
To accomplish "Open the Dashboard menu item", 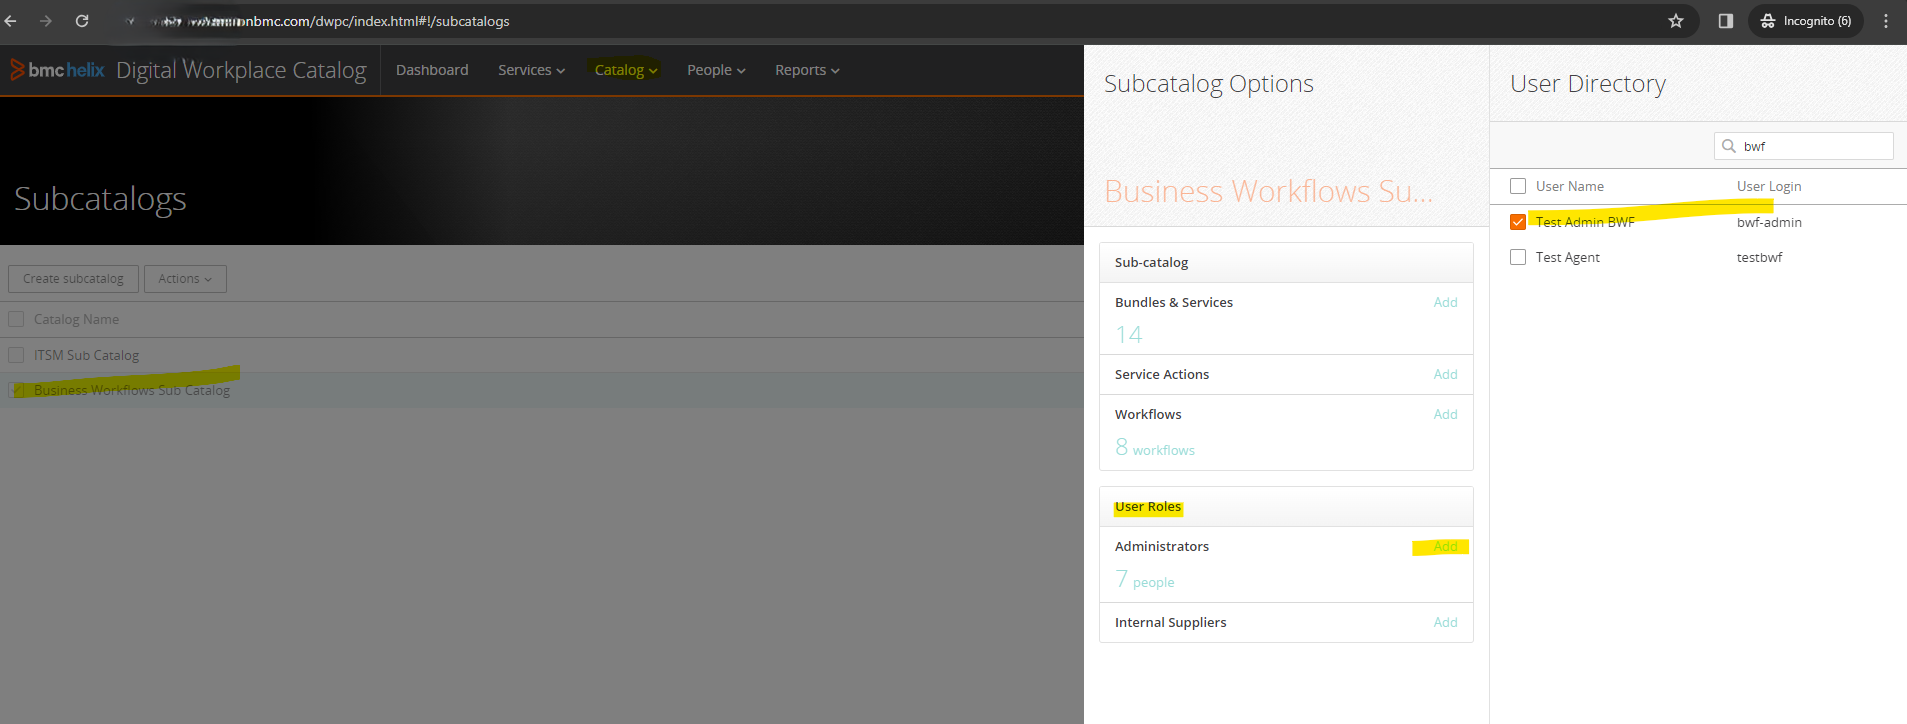I will [432, 70].
